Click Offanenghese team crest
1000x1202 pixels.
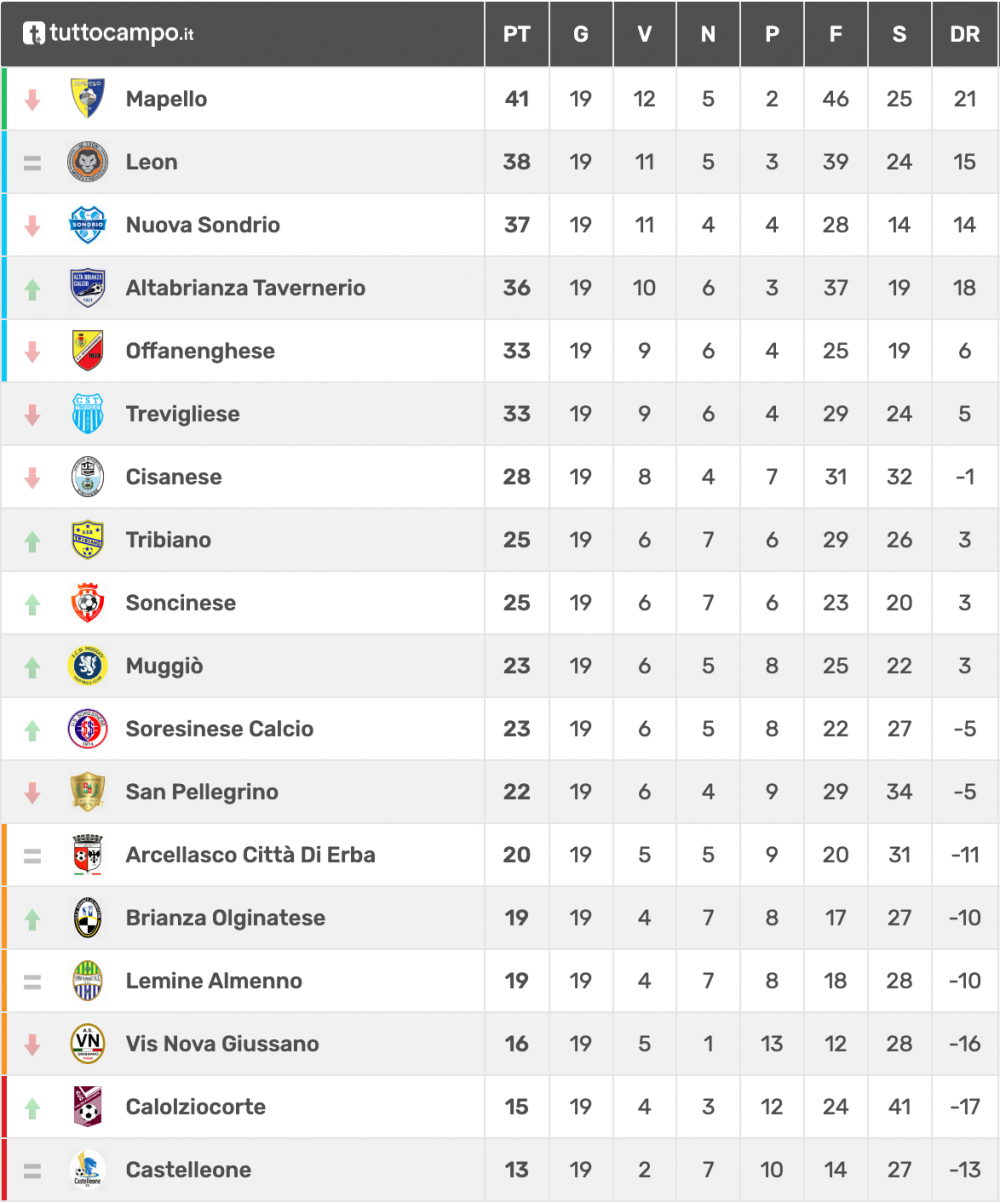point(88,350)
